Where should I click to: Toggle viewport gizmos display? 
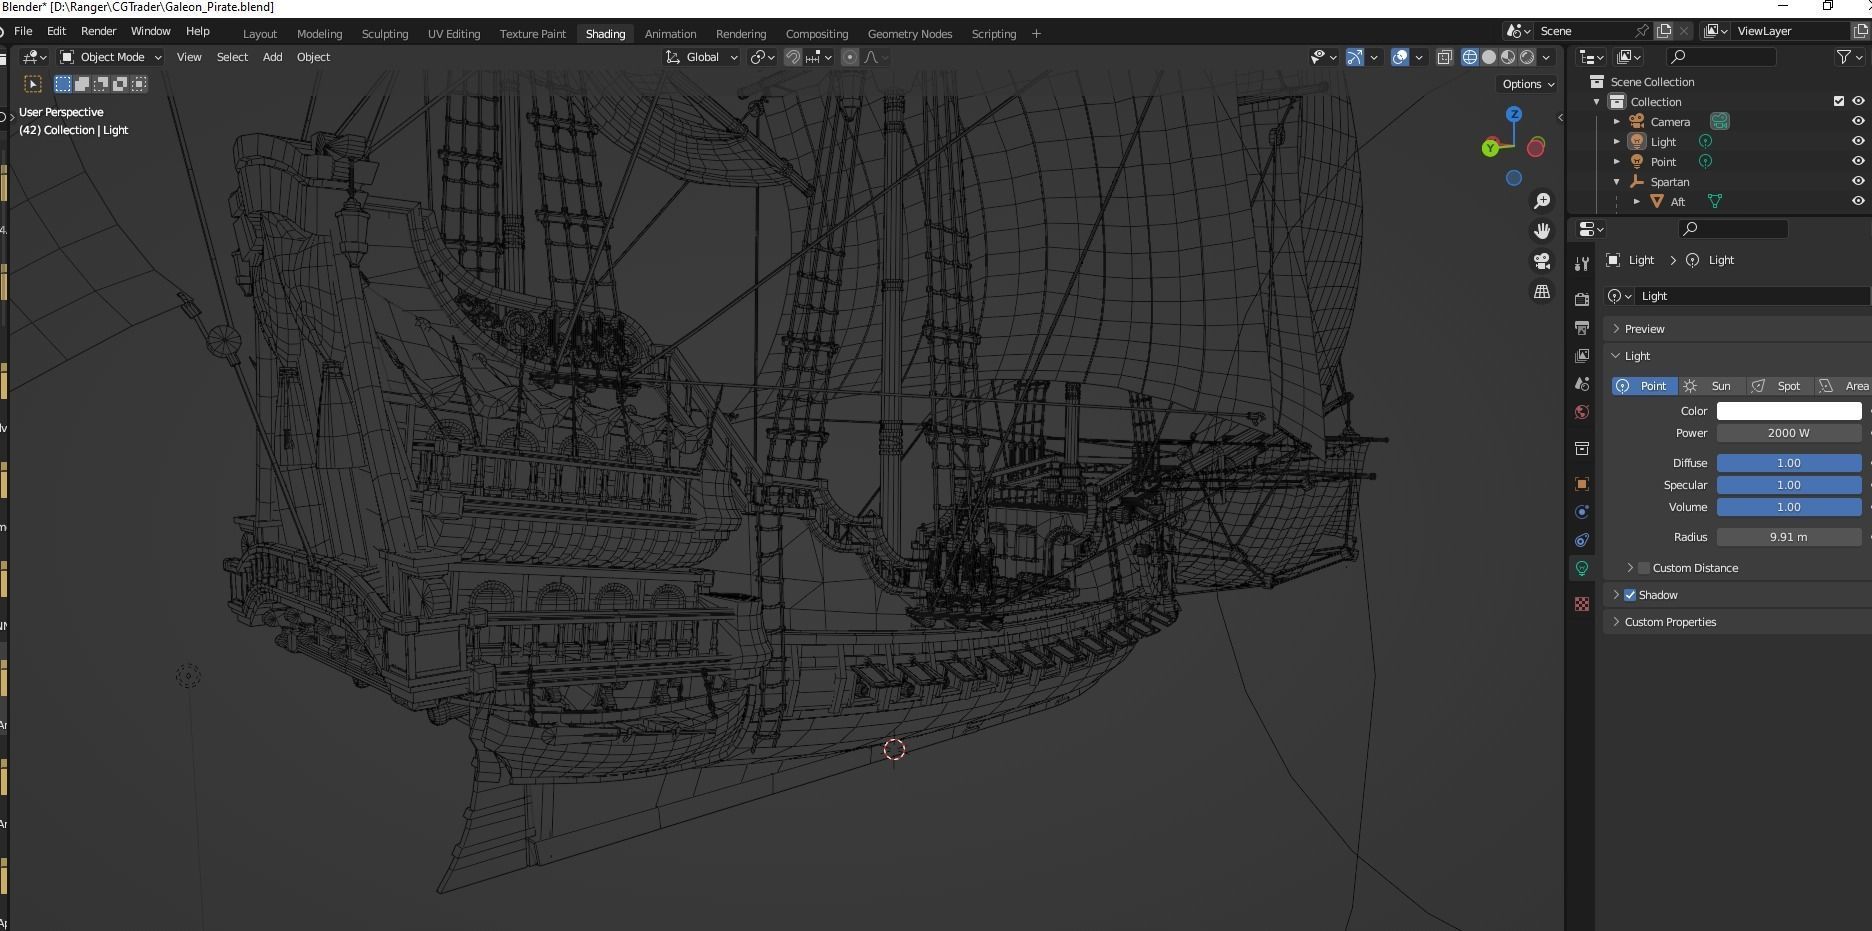pyautogui.click(x=1354, y=57)
